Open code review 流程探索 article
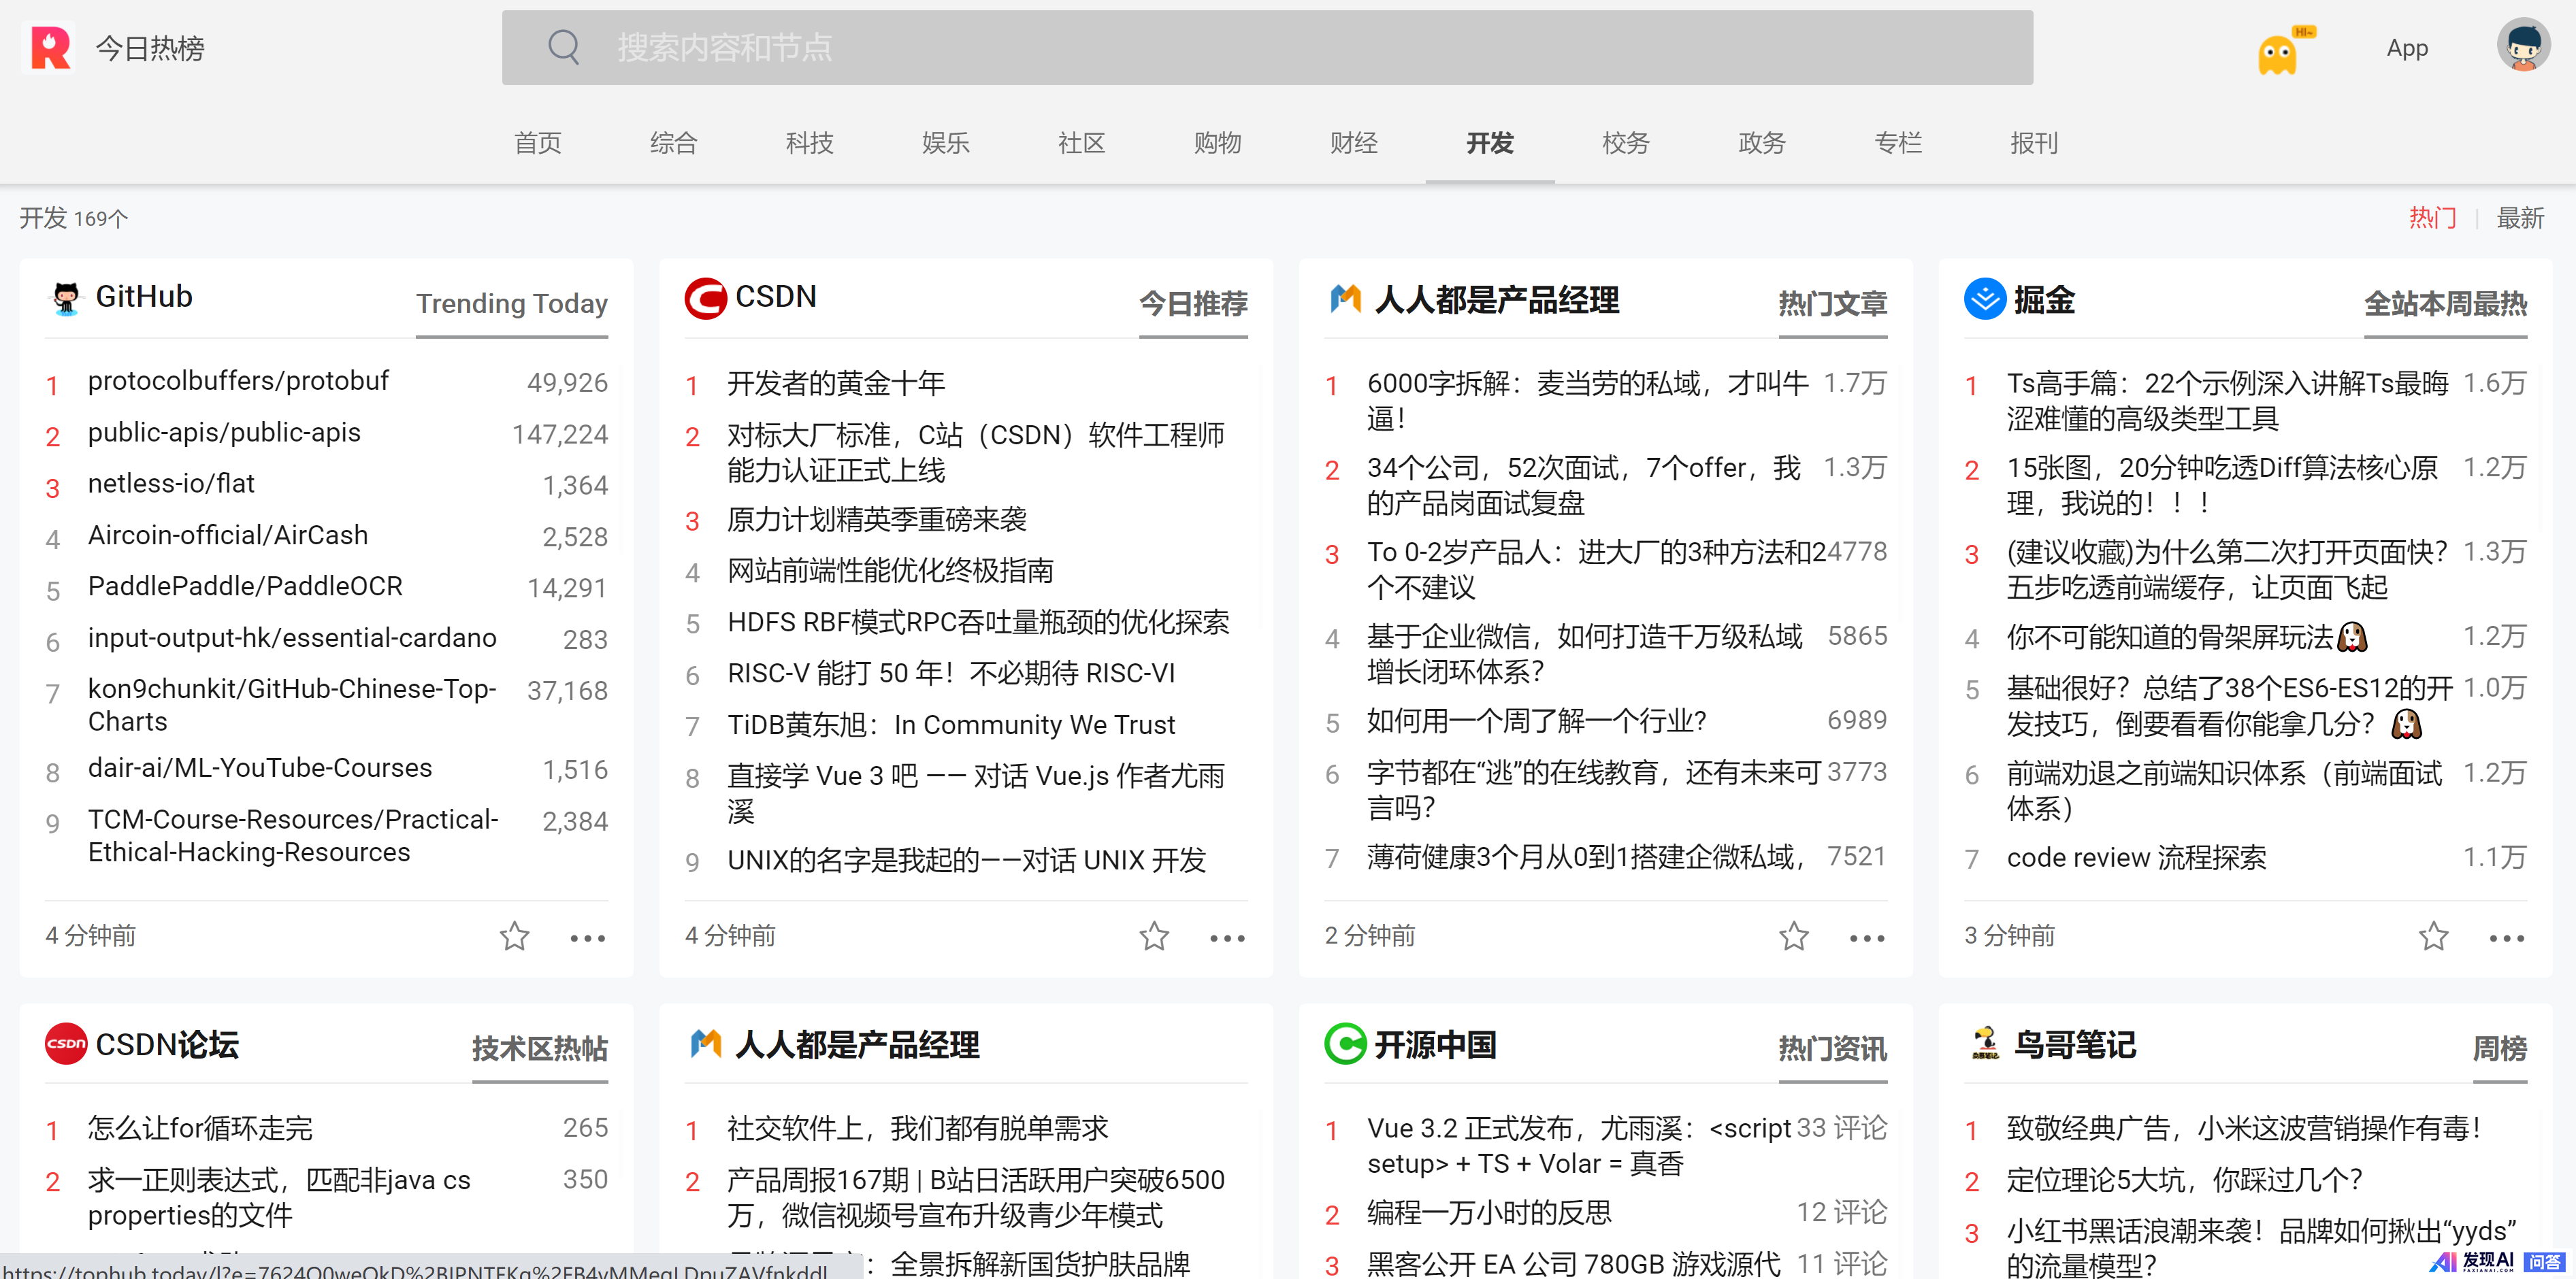The image size is (2576, 1279). (x=2136, y=858)
